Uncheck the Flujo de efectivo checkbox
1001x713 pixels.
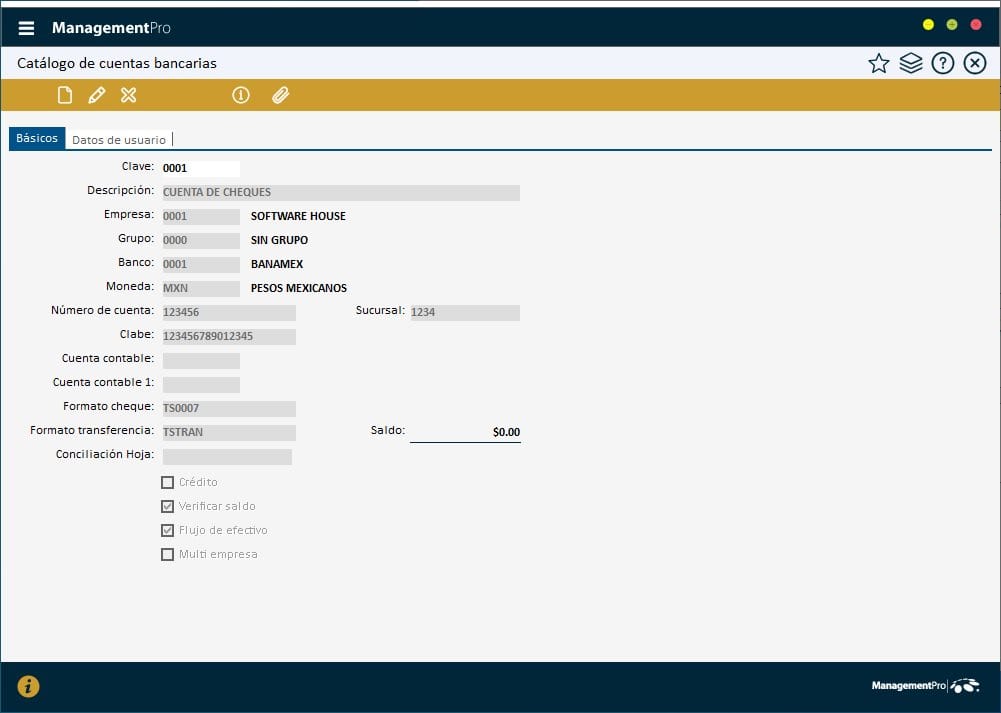pos(168,530)
